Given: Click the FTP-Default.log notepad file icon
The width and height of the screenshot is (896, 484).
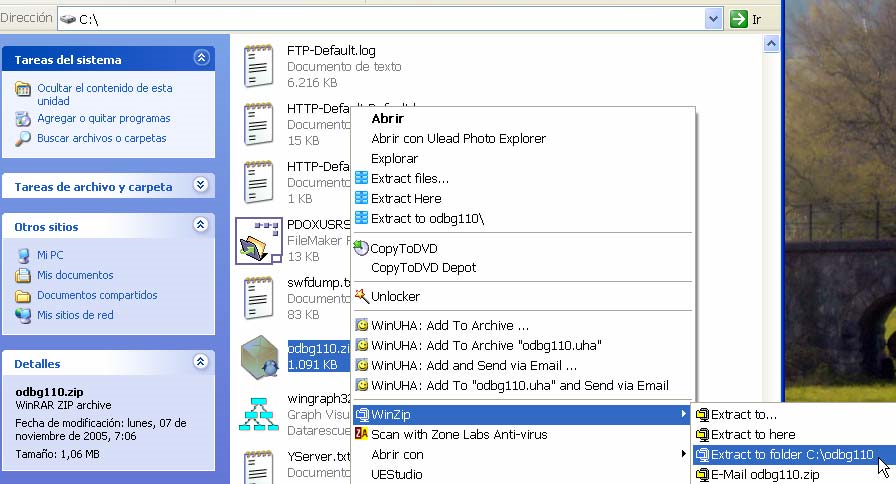Looking at the screenshot, I should (258, 66).
